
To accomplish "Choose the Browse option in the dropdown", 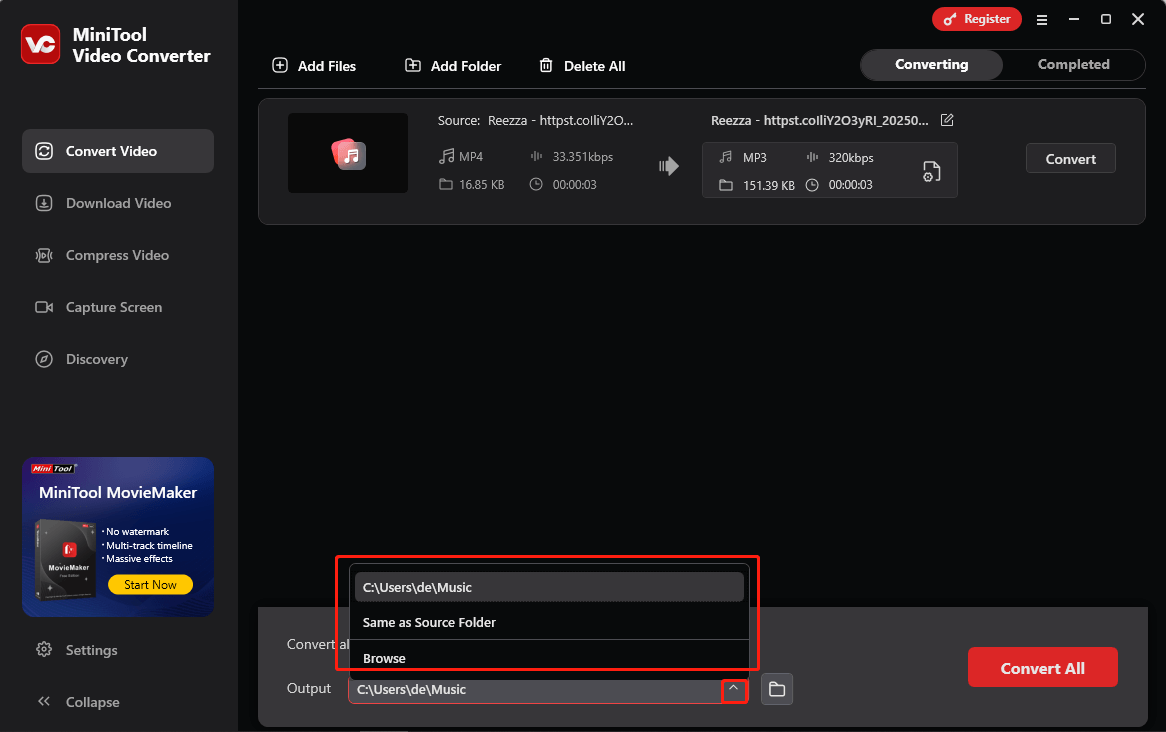I will pyautogui.click(x=549, y=658).
